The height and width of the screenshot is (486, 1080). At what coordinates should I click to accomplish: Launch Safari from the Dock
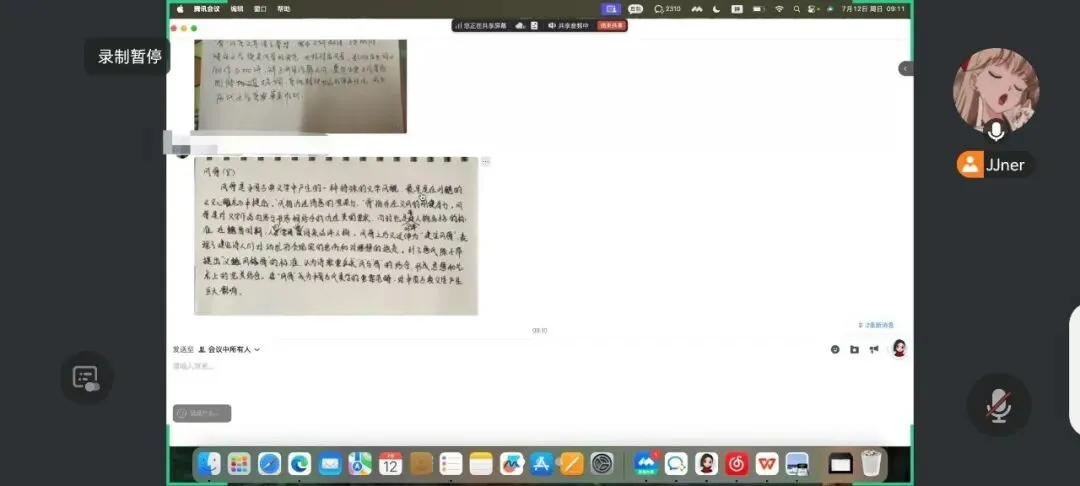[269, 464]
